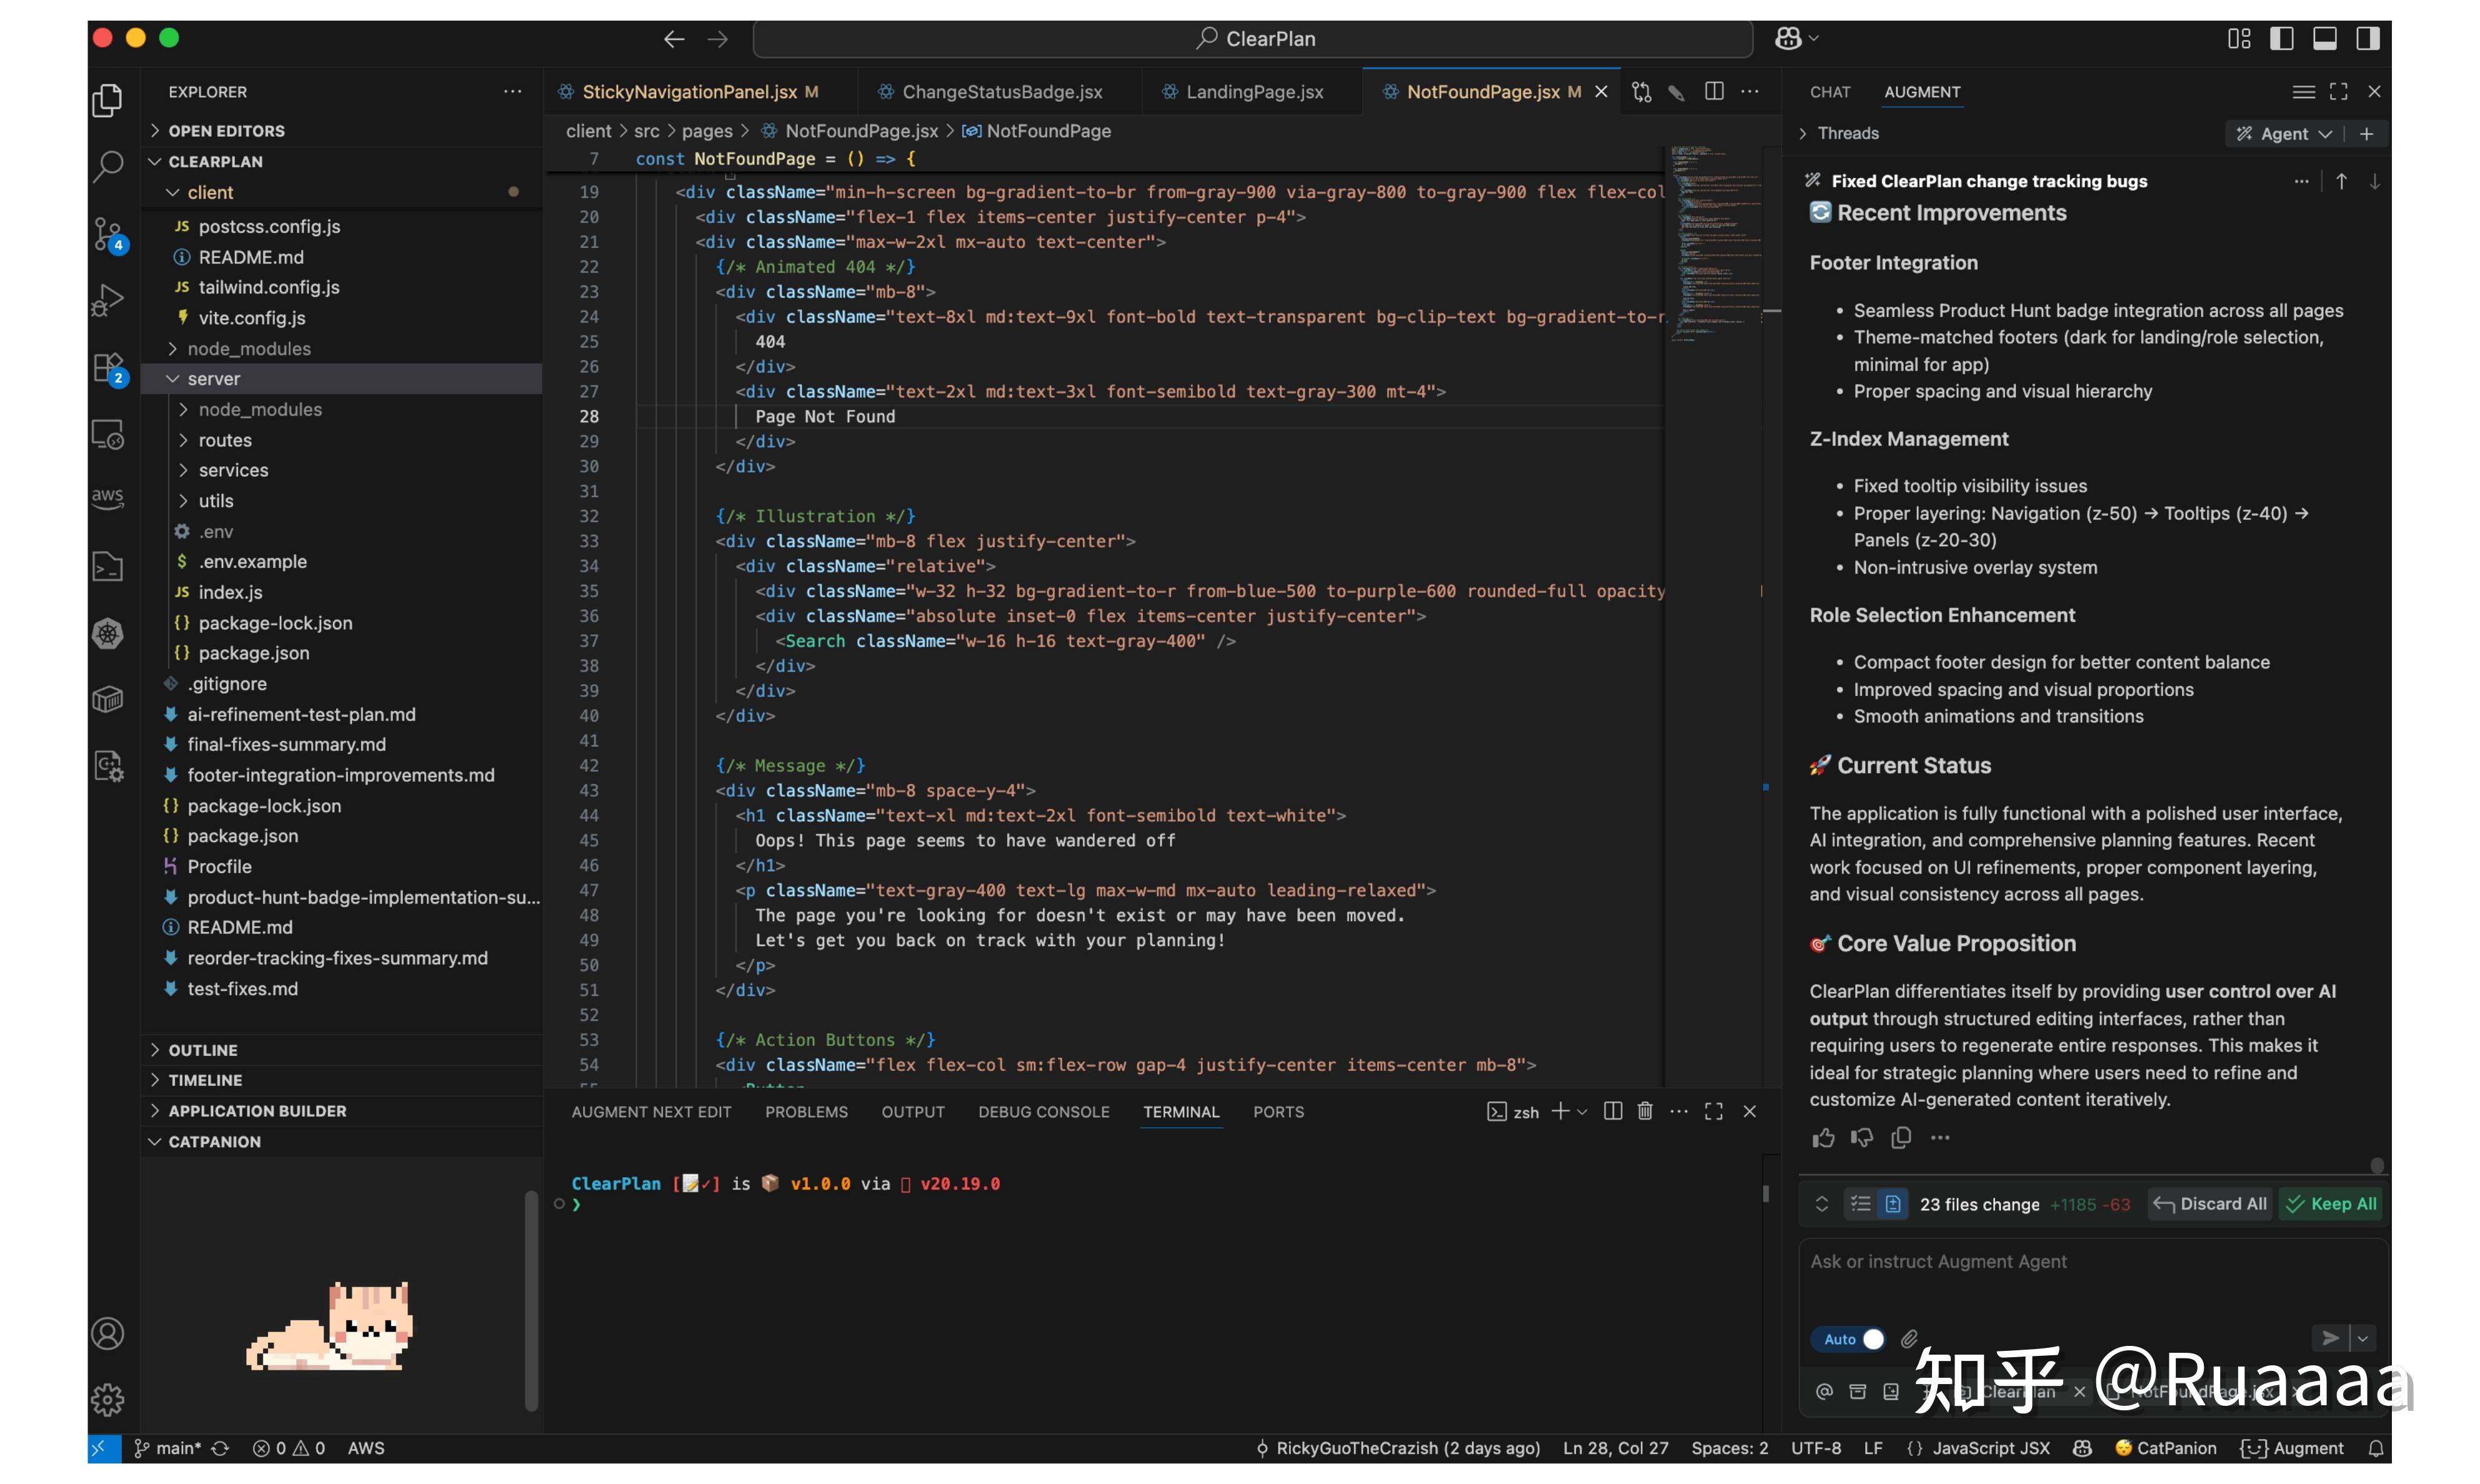This screenshot has width=2480, height=1484.
Task: Split the editor to the right
Action: point(1714,91)
